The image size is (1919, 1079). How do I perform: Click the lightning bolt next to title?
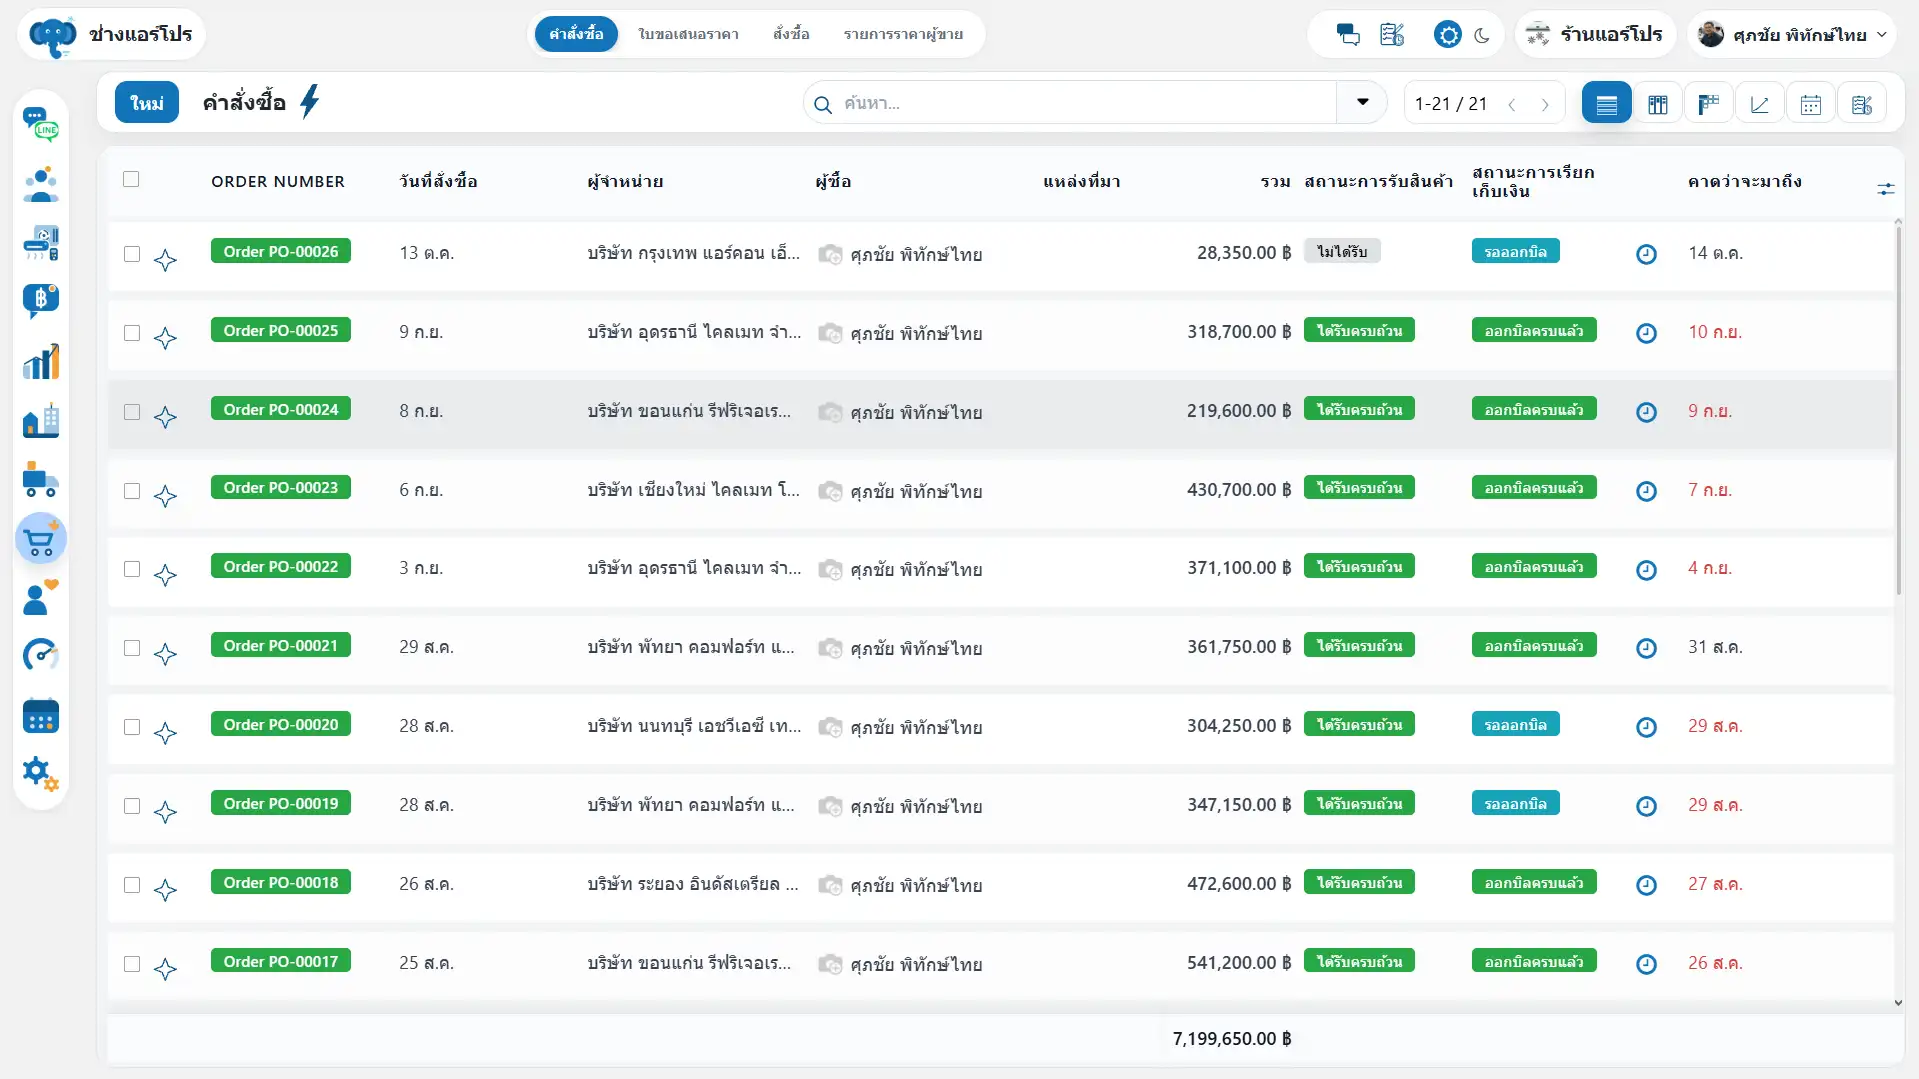[310, 101]
